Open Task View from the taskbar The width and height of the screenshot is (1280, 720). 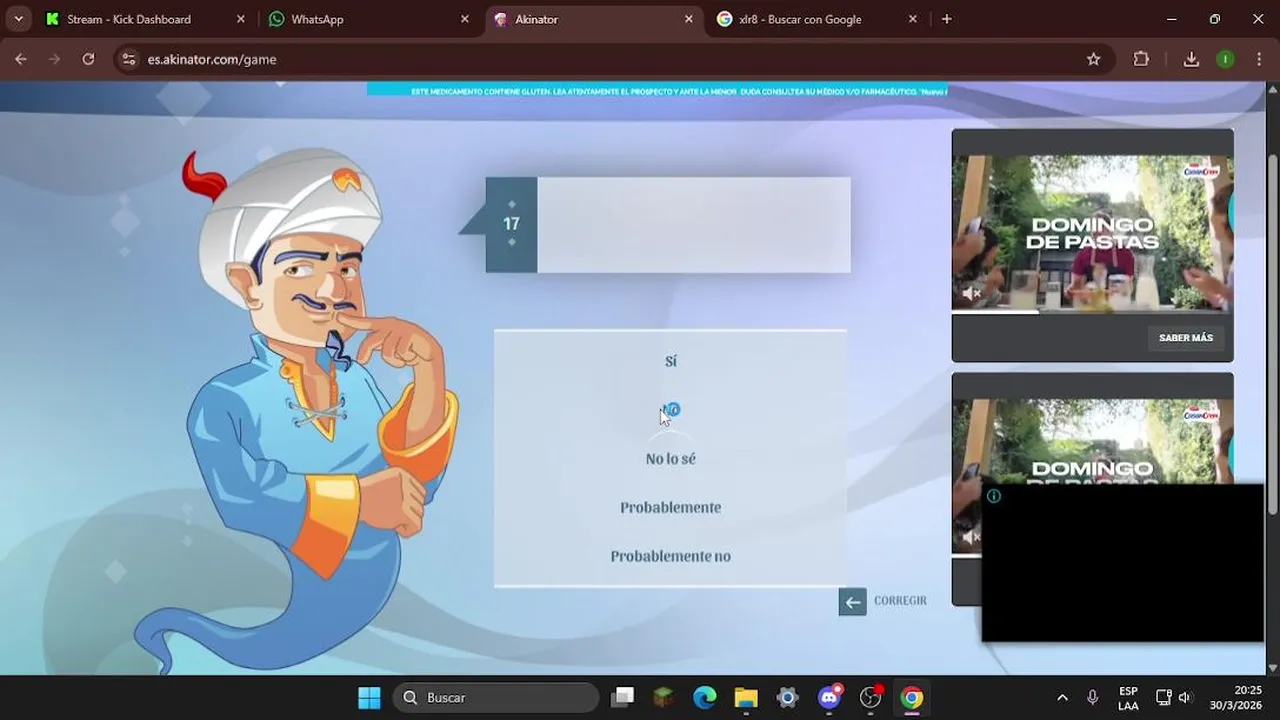[x=624, y=697]
